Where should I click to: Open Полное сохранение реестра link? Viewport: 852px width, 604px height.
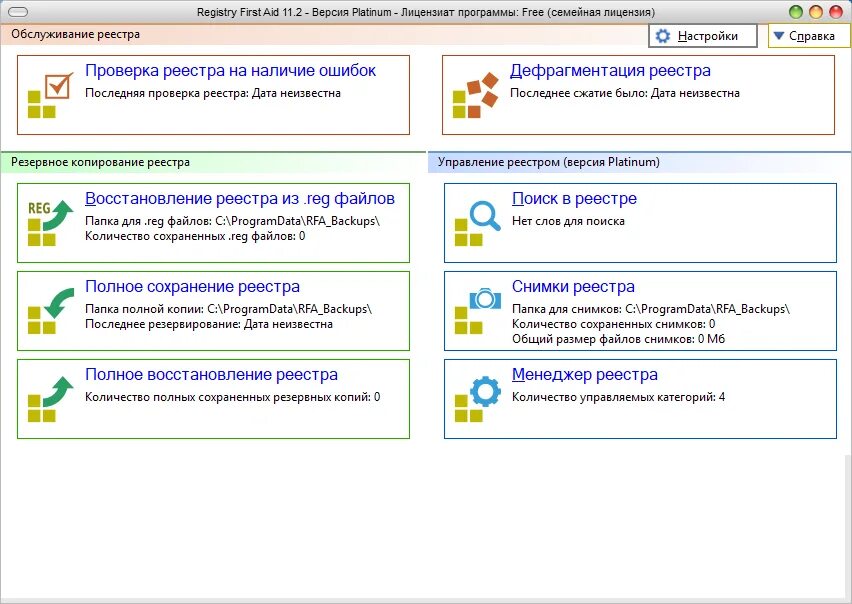[x=192, y=287]
